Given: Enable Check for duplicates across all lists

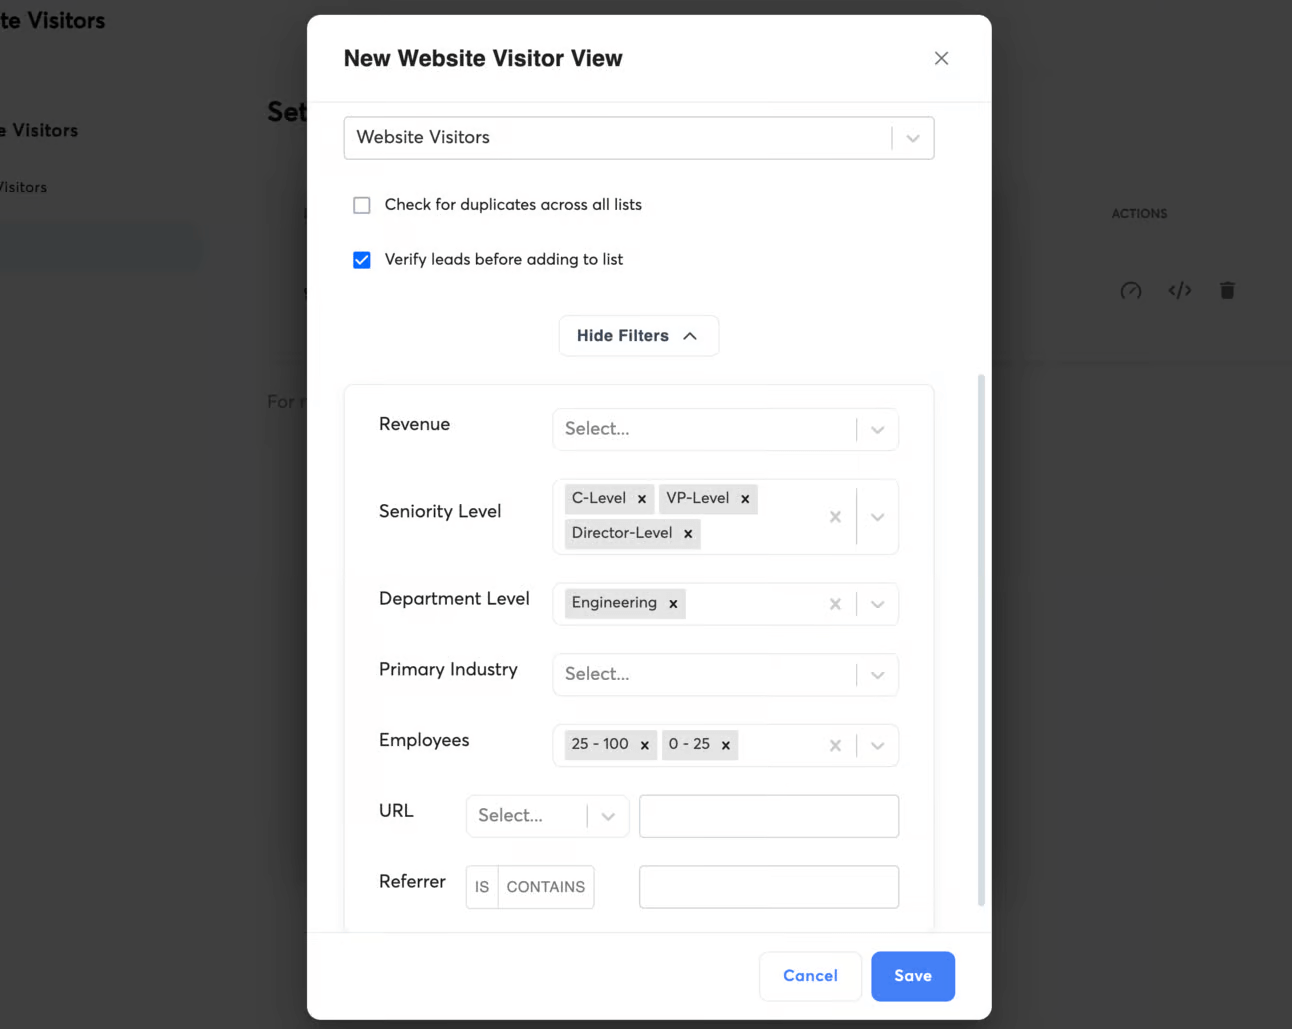Looking at the screenshot, I should [362, 205].
